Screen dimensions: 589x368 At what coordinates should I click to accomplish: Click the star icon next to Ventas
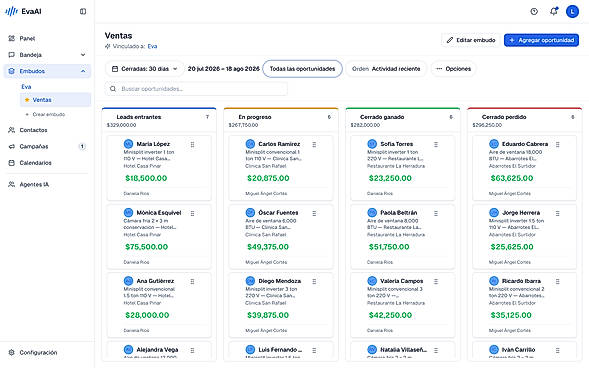point(27,100)
